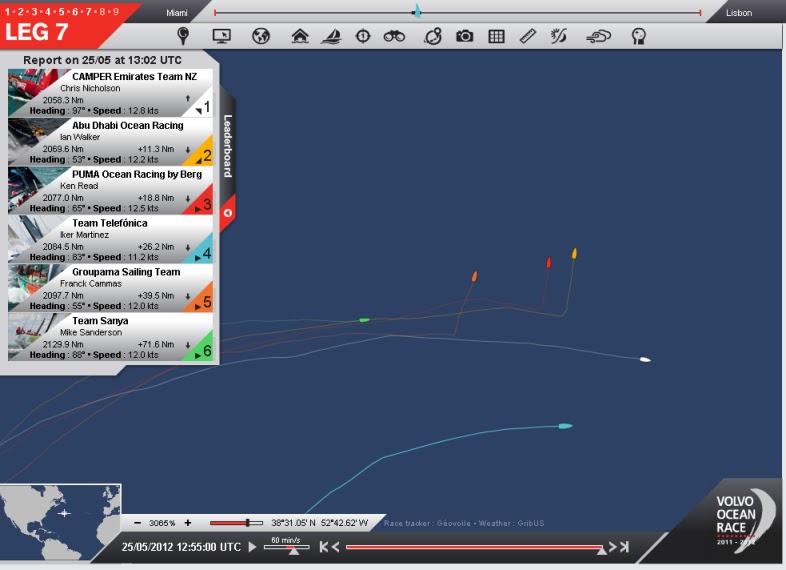Click the wind weather icon
This screenshot has height=570, width=786.
pyautogui.click(x=598, y=36)
